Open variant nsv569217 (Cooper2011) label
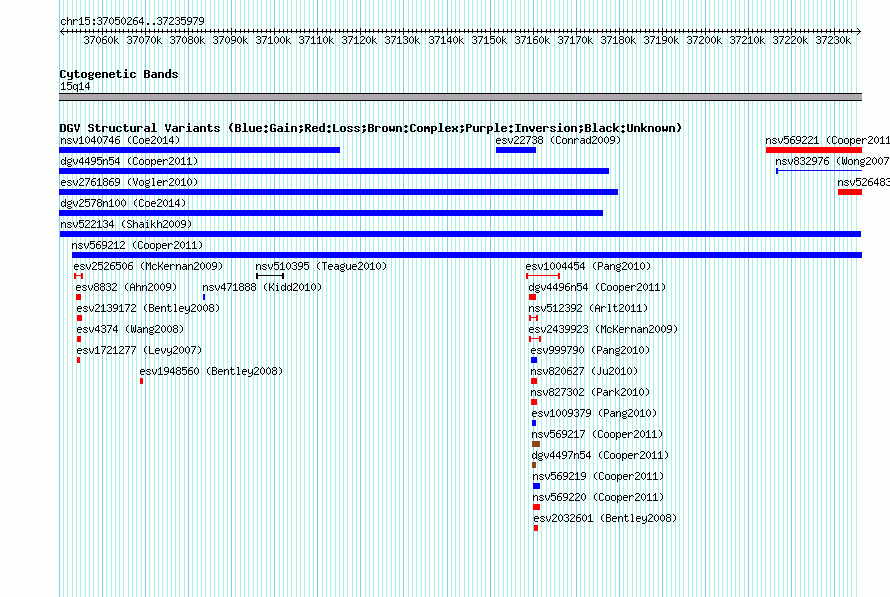This screenshot has width=890, height=597. 598,434
